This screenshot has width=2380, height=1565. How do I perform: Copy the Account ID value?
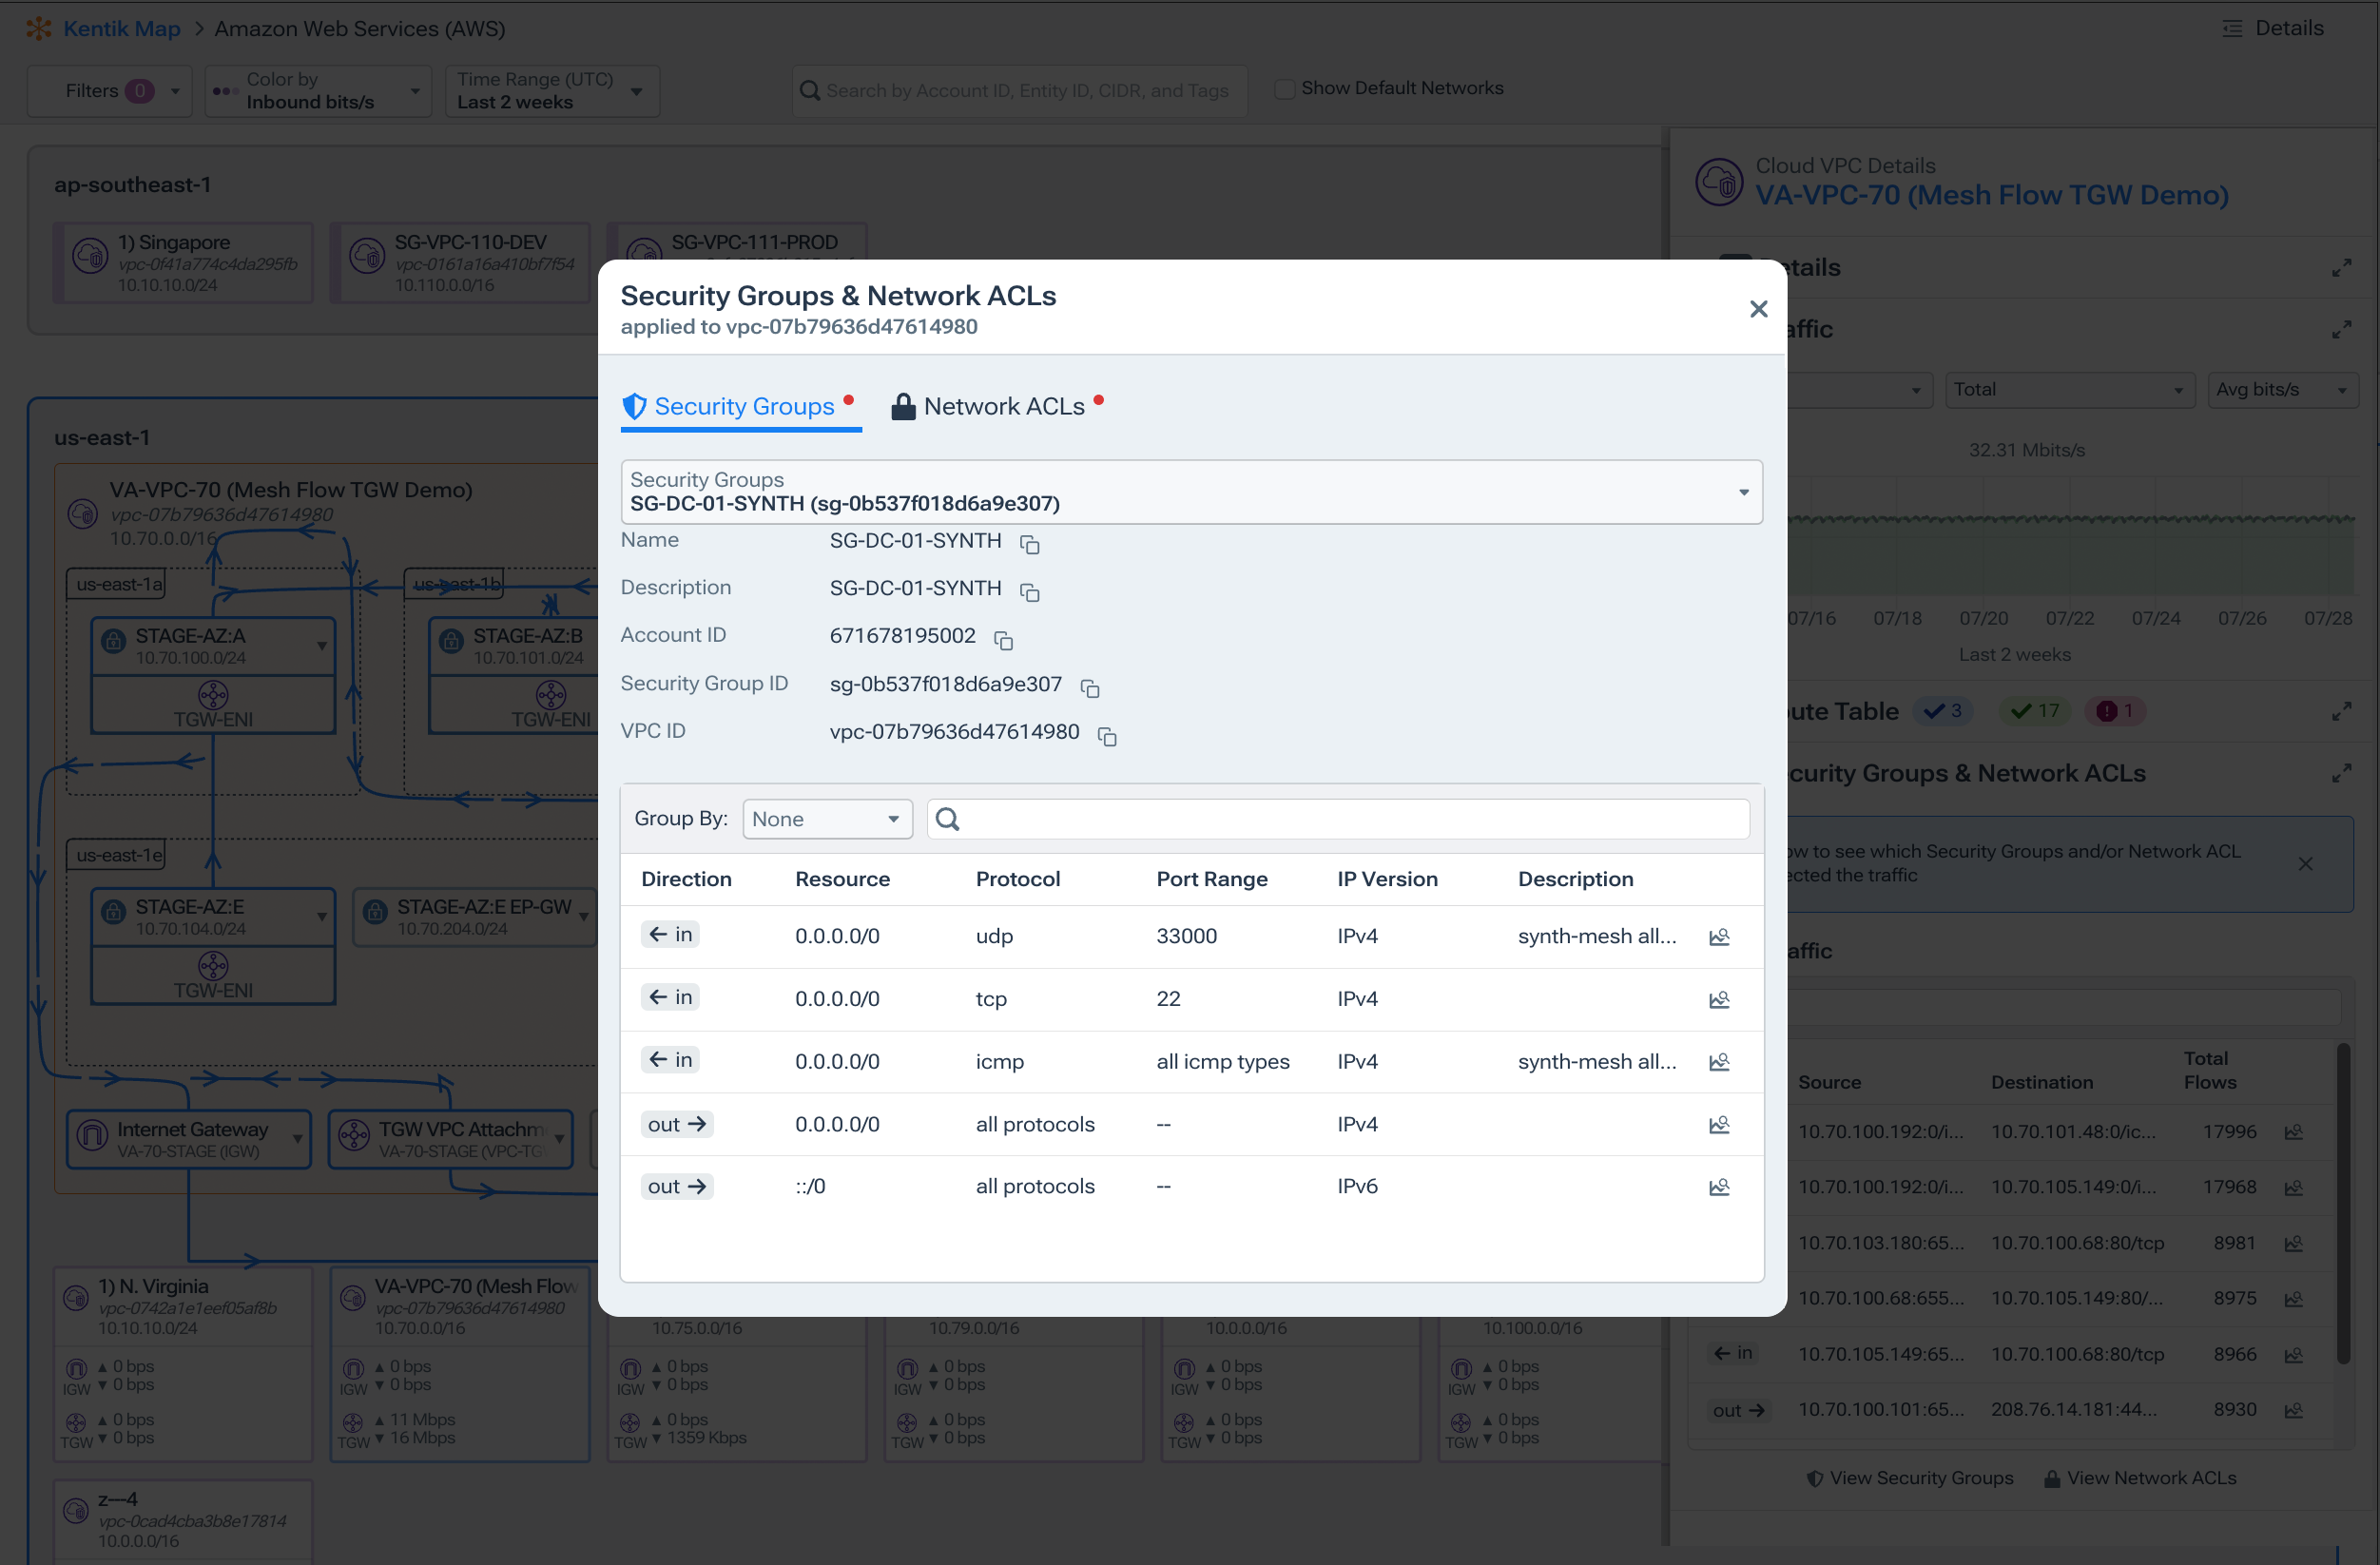[x=1003, y=640]
